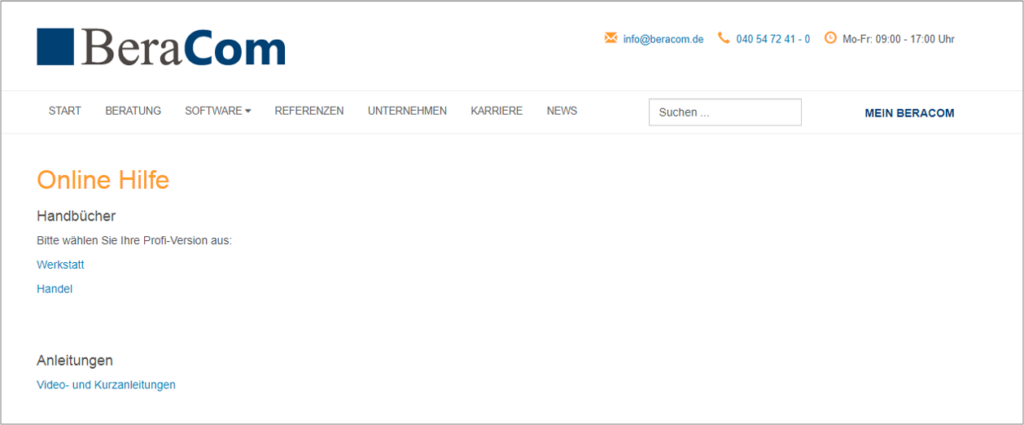The width and height of the screenshot is (1024, 425).
Task: Visit the NEWS page
Action: point(562,111)
